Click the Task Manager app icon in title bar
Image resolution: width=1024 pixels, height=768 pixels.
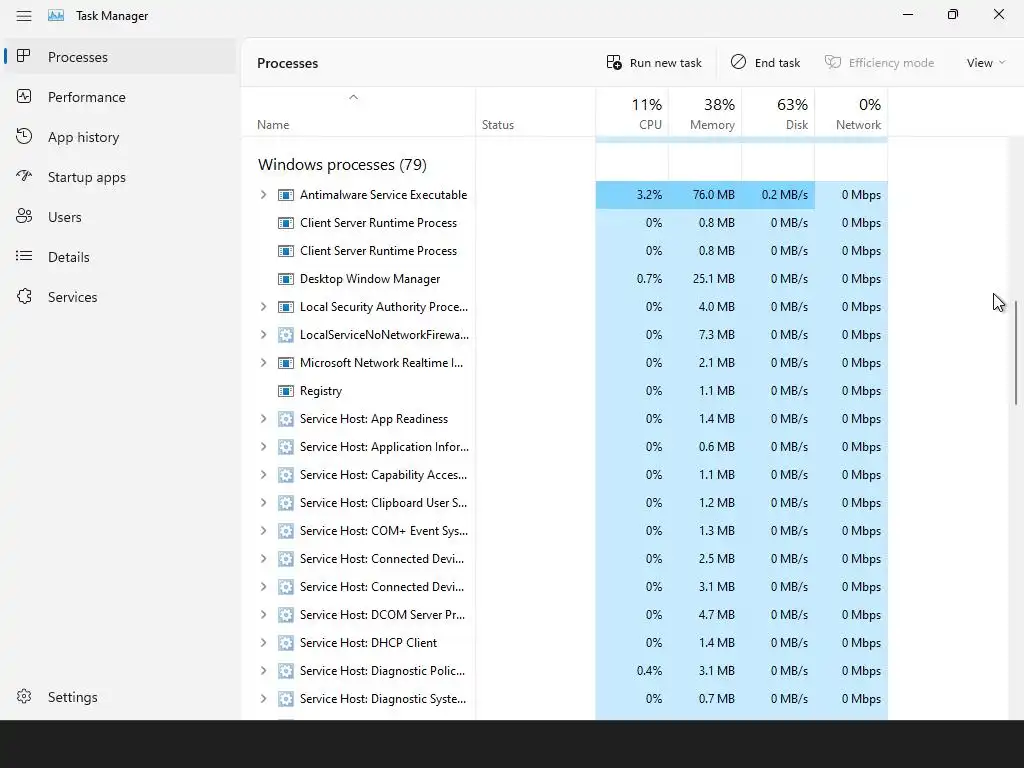point(56,16)
